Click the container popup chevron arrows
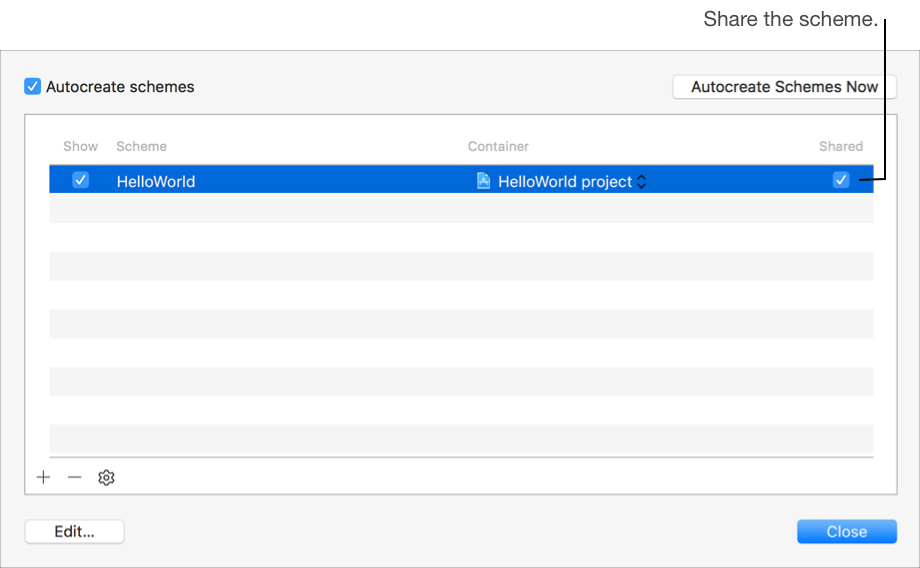 coord(642,182)
